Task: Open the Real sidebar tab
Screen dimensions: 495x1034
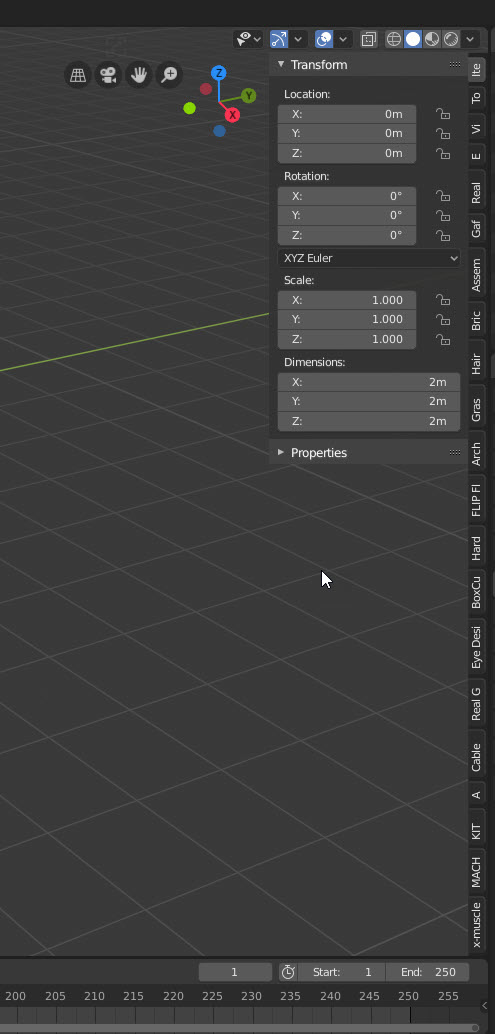Action: pos(477,192)
